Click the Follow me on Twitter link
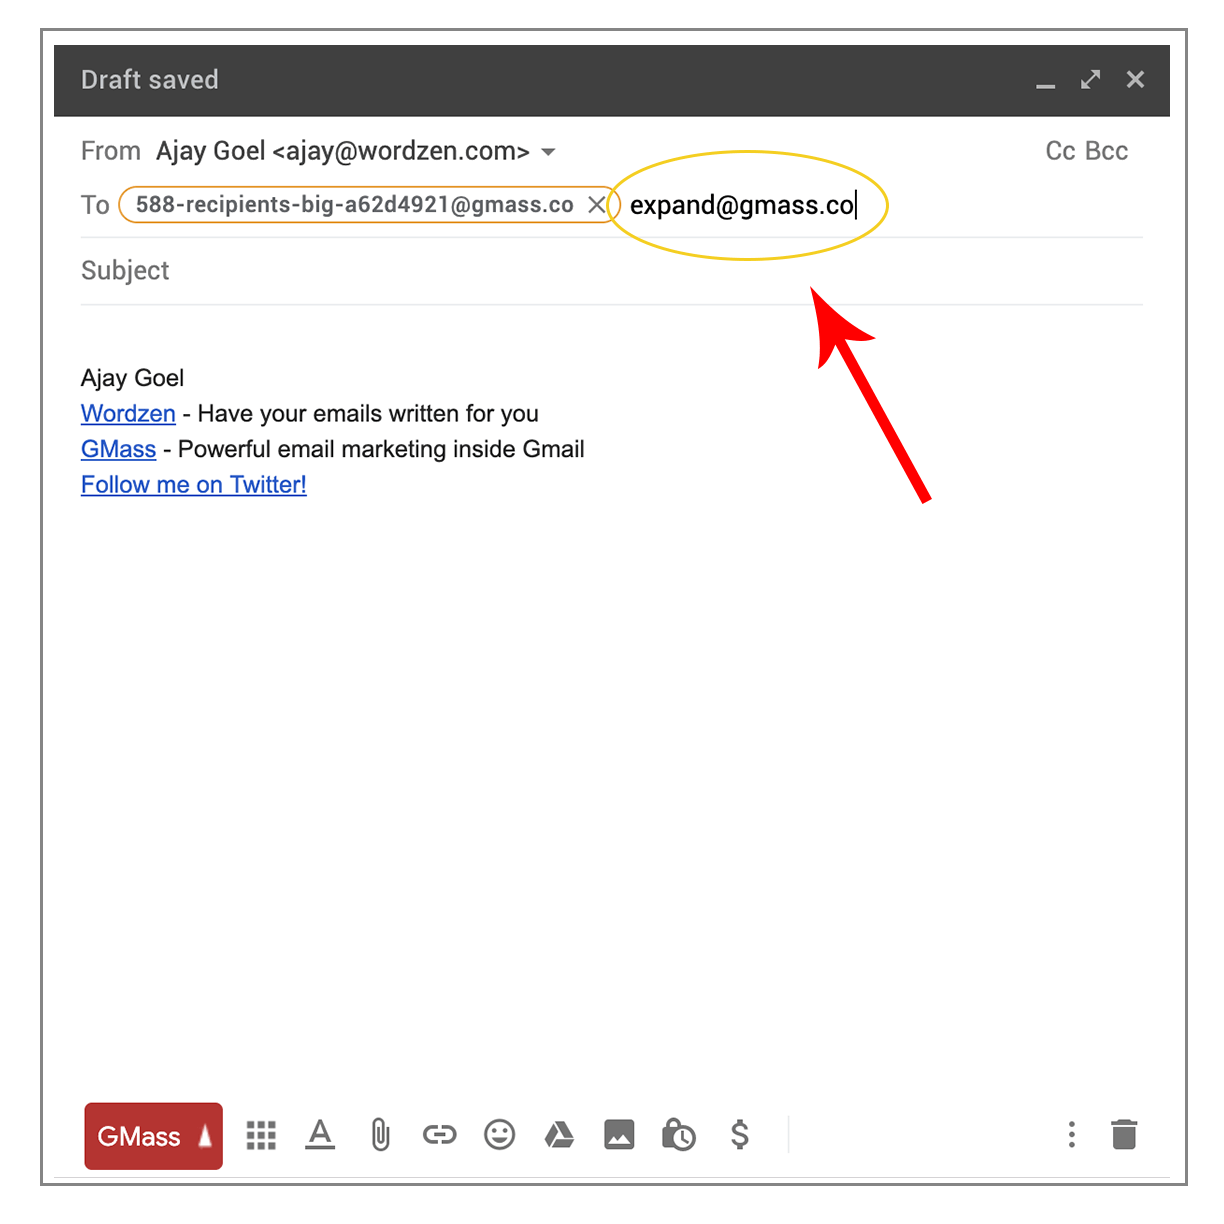This screenshot has height=1224, width=1224. tap(194, 485)
